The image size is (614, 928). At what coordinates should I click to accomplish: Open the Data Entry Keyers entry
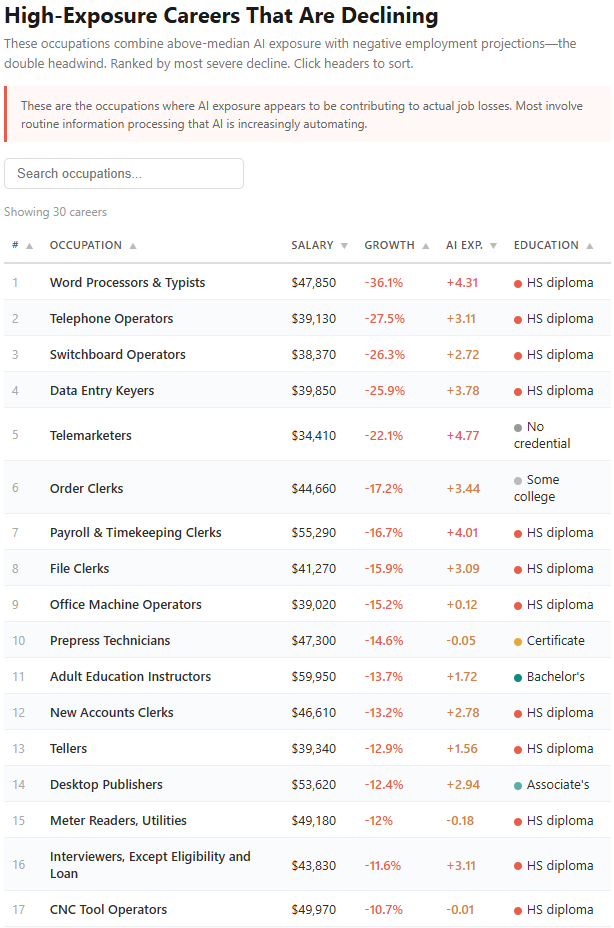click(307, 390)
